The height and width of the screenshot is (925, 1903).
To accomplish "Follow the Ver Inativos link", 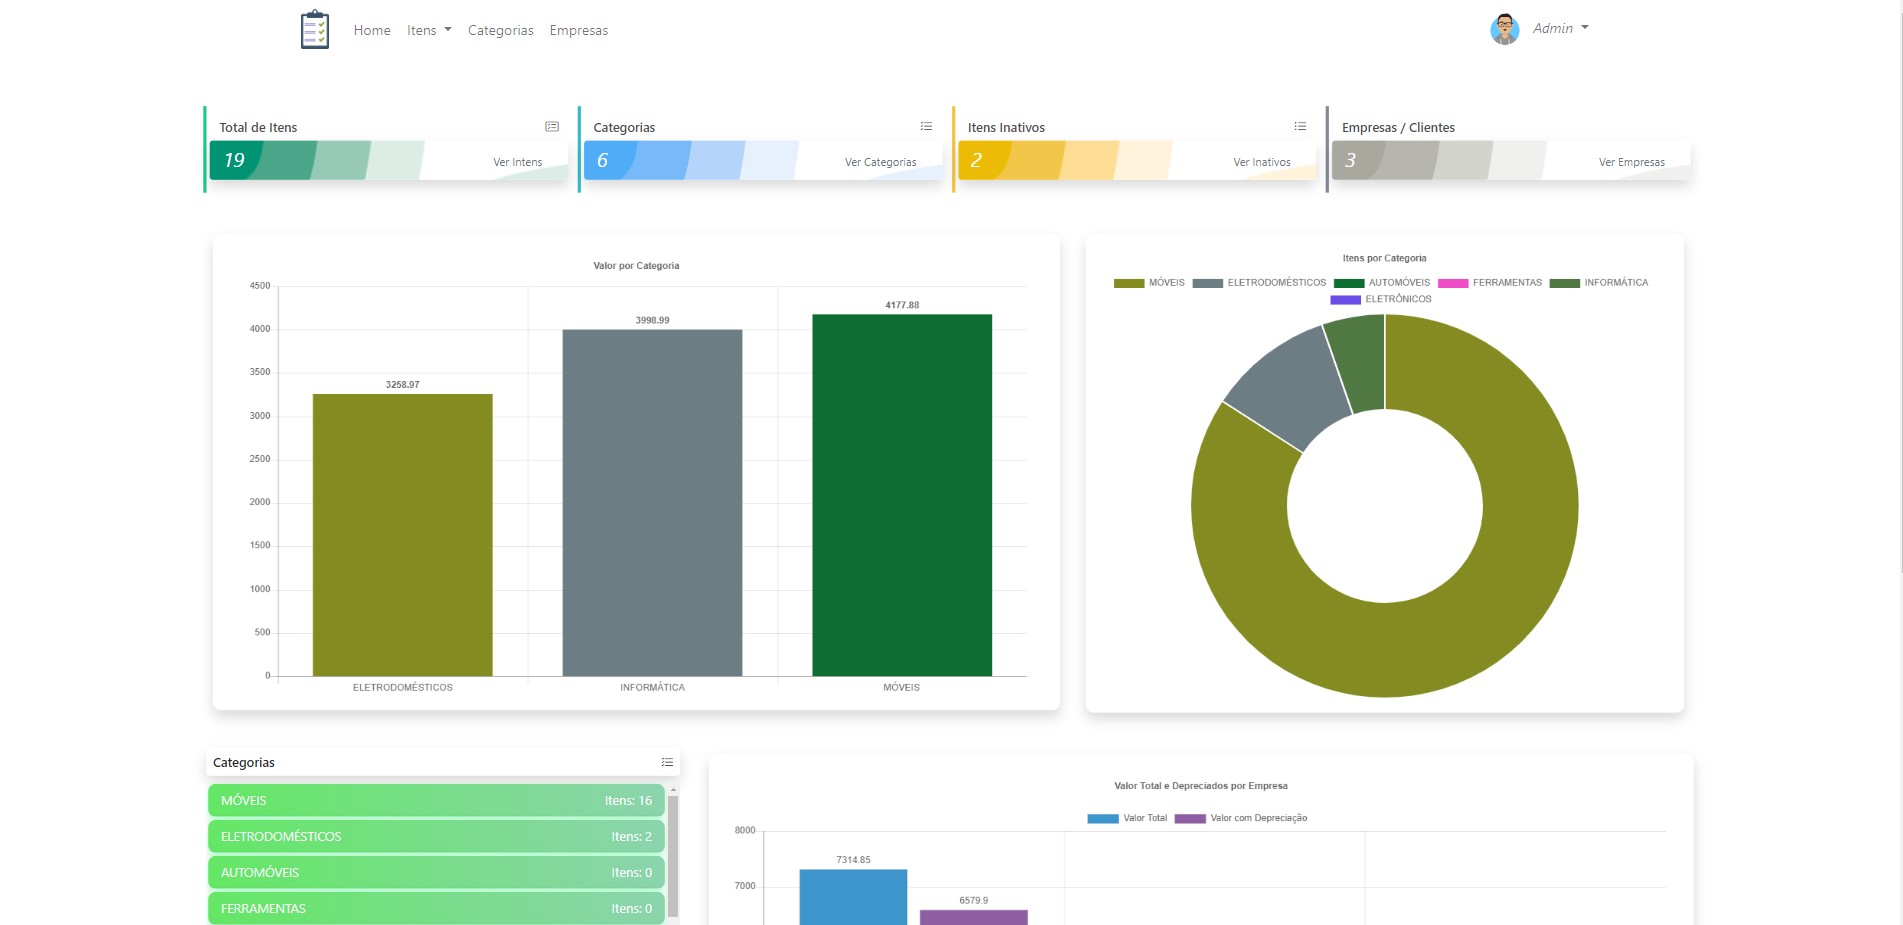I will pos(1261,162).
